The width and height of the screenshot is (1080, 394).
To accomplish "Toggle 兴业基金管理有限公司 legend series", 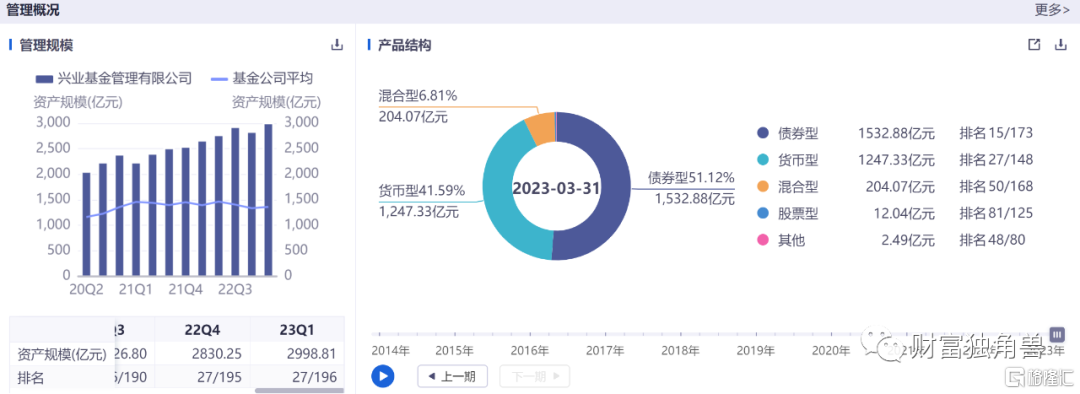I will point(114,79).
